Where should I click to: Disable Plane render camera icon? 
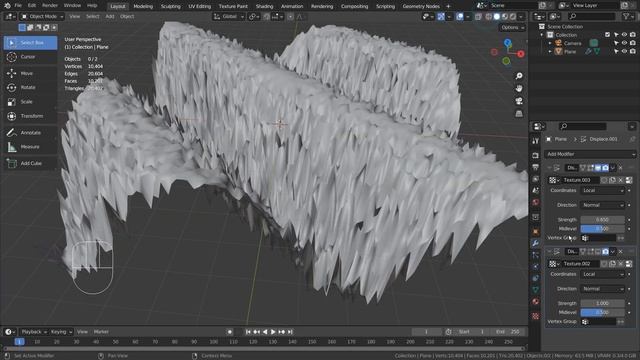pyautogui.click(x=632, y=52)
